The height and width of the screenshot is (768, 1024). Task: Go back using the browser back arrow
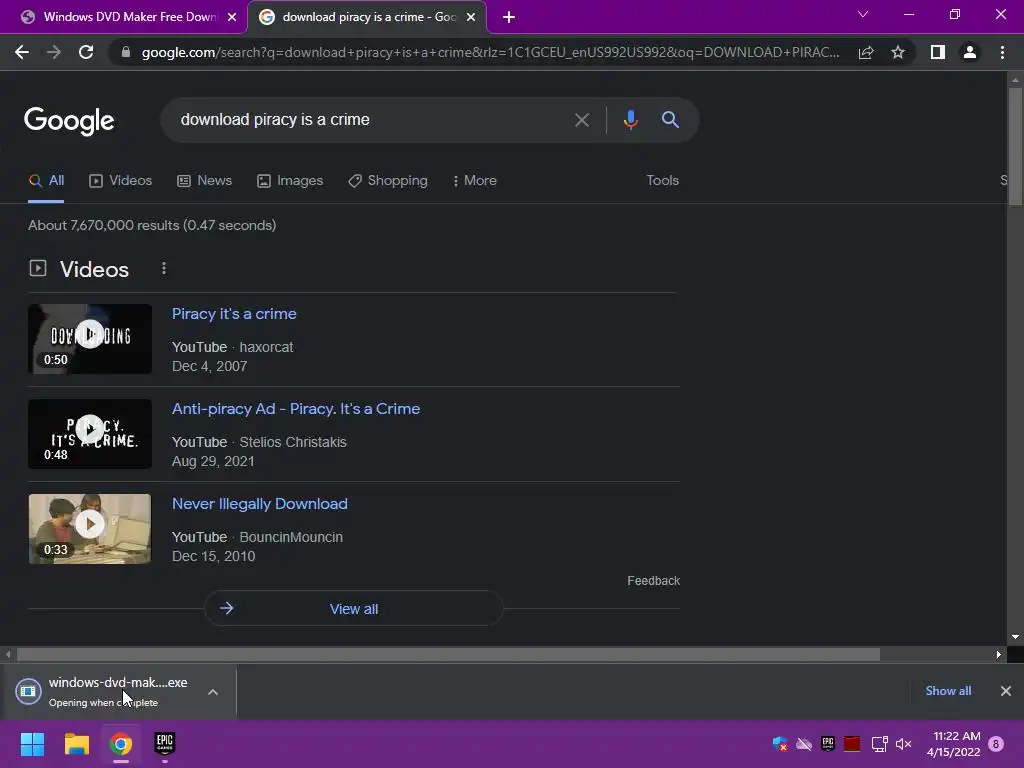(22, 52)
